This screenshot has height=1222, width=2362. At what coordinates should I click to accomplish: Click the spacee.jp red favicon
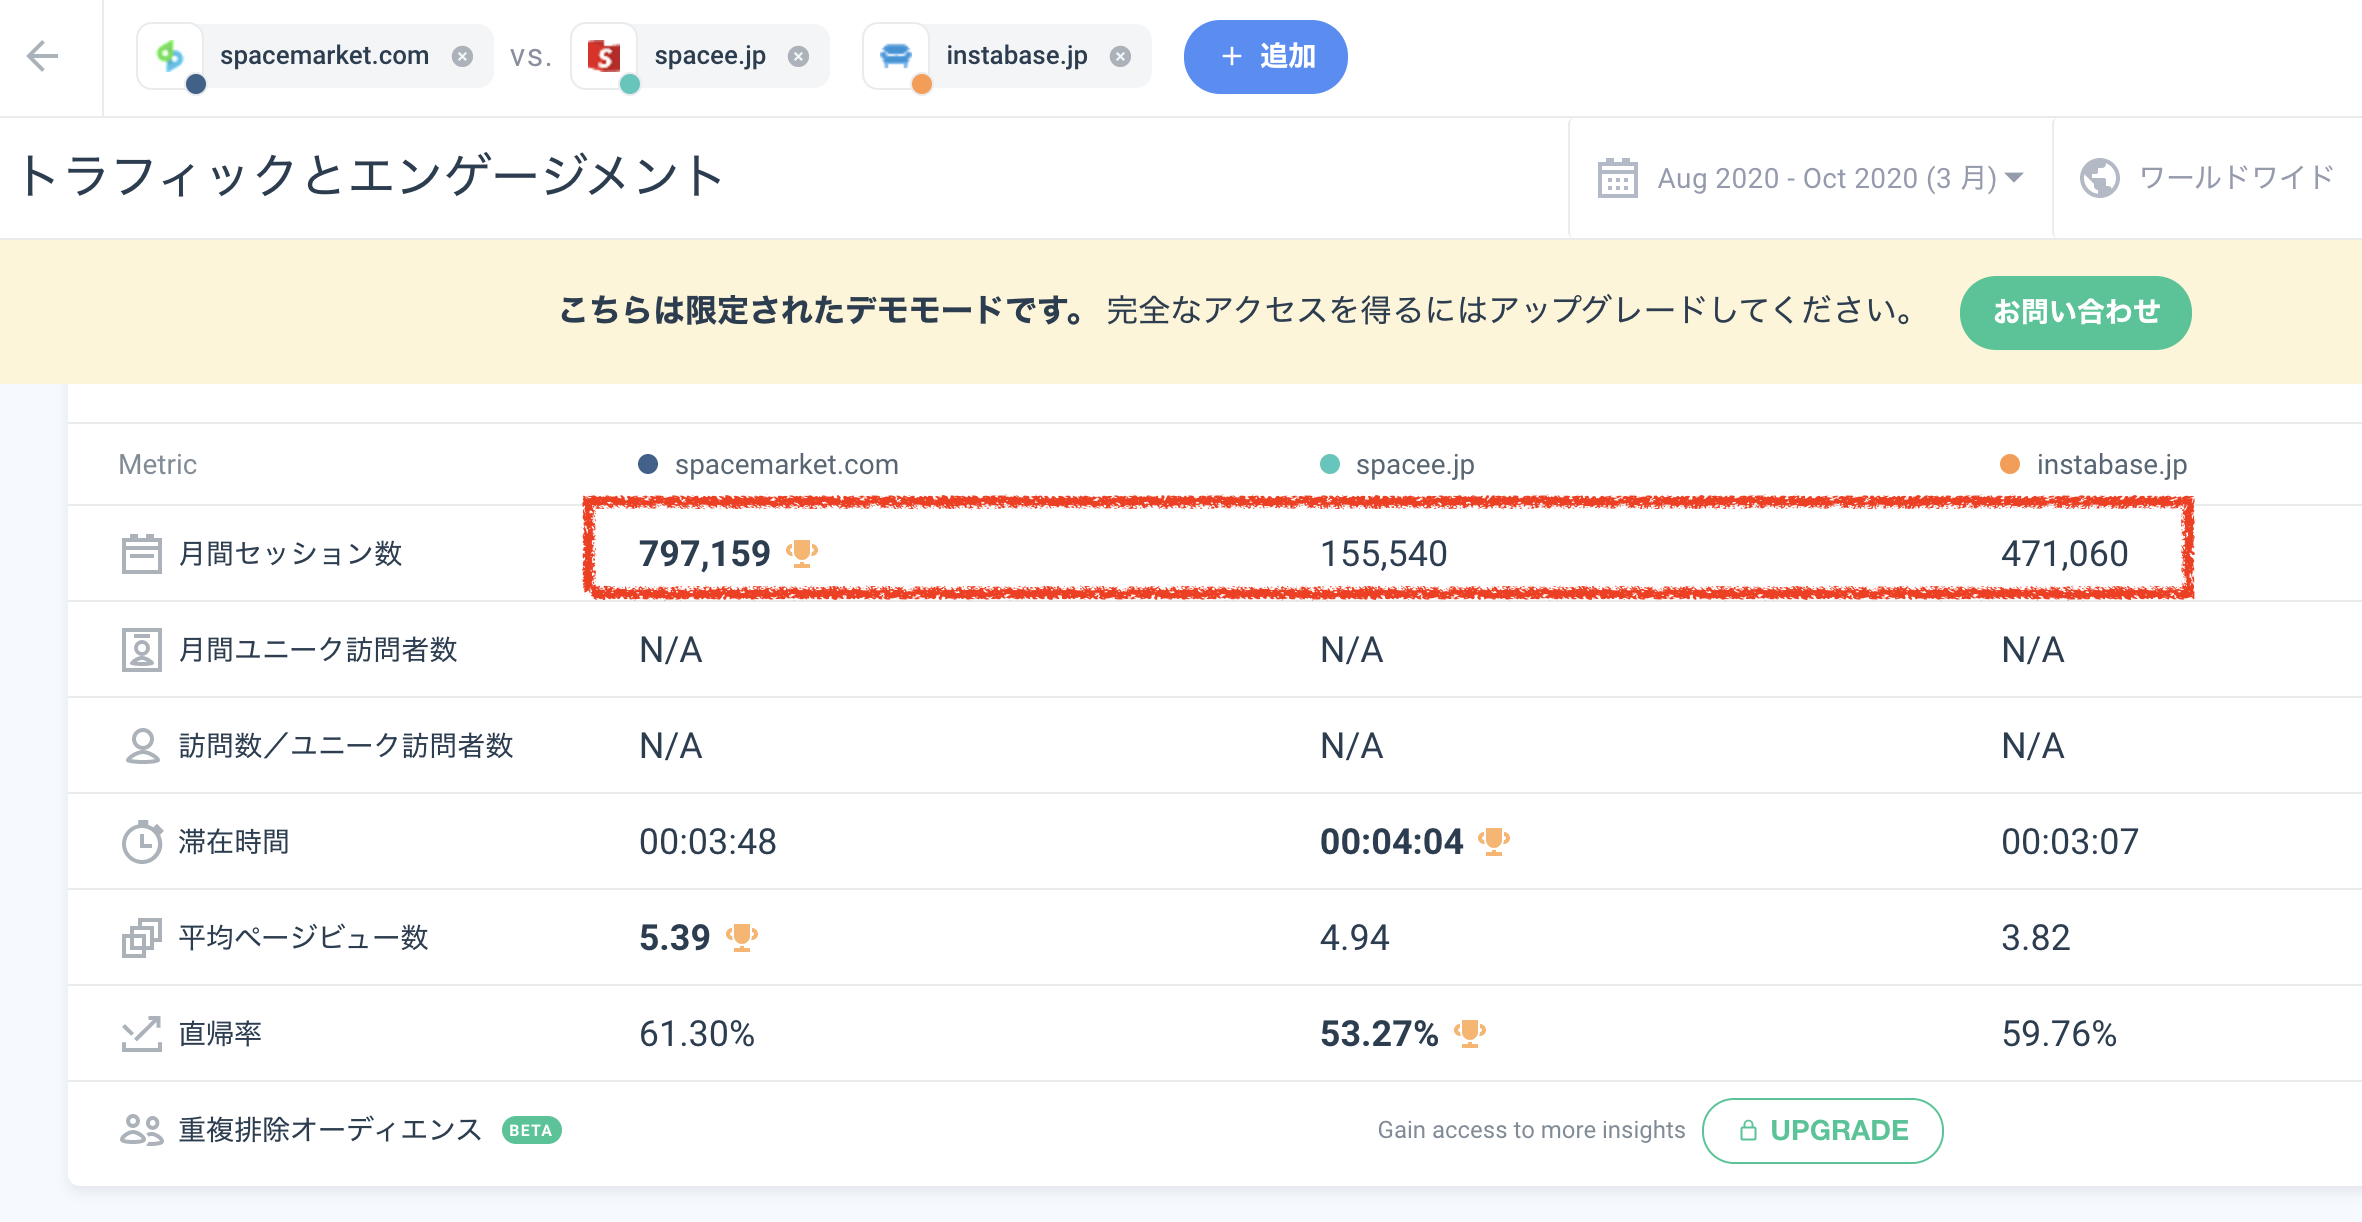coord(604,56)
